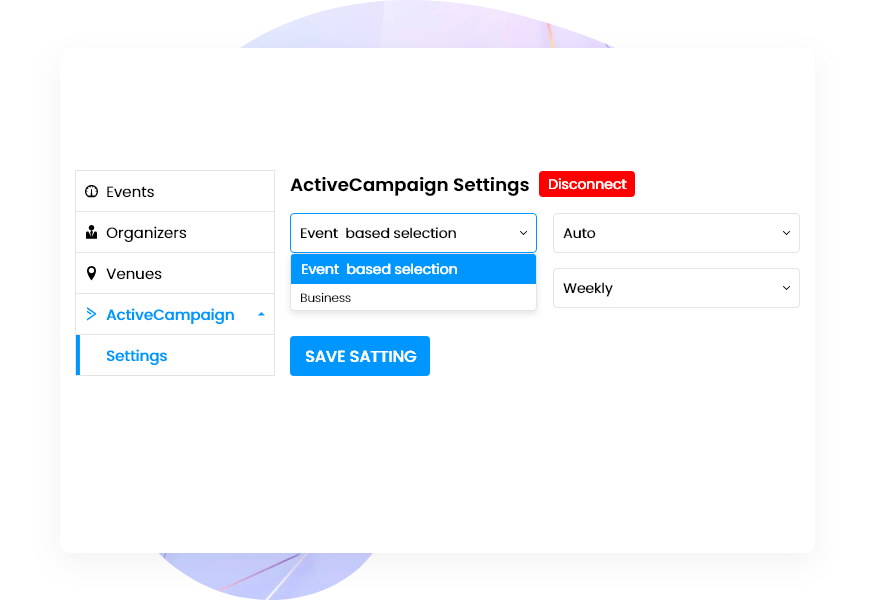
Task: Open the Weekly dropdown
Action: [676, 288]
